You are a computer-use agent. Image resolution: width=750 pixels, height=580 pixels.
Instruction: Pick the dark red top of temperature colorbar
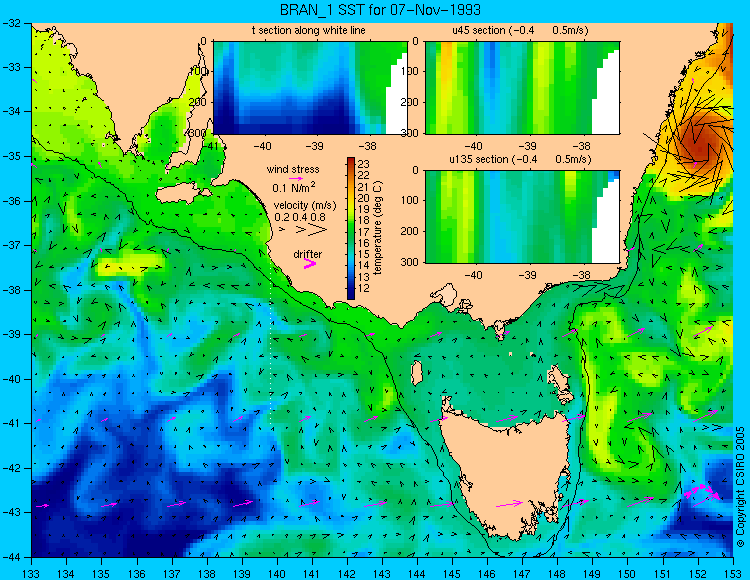click(x=351, y=160)
